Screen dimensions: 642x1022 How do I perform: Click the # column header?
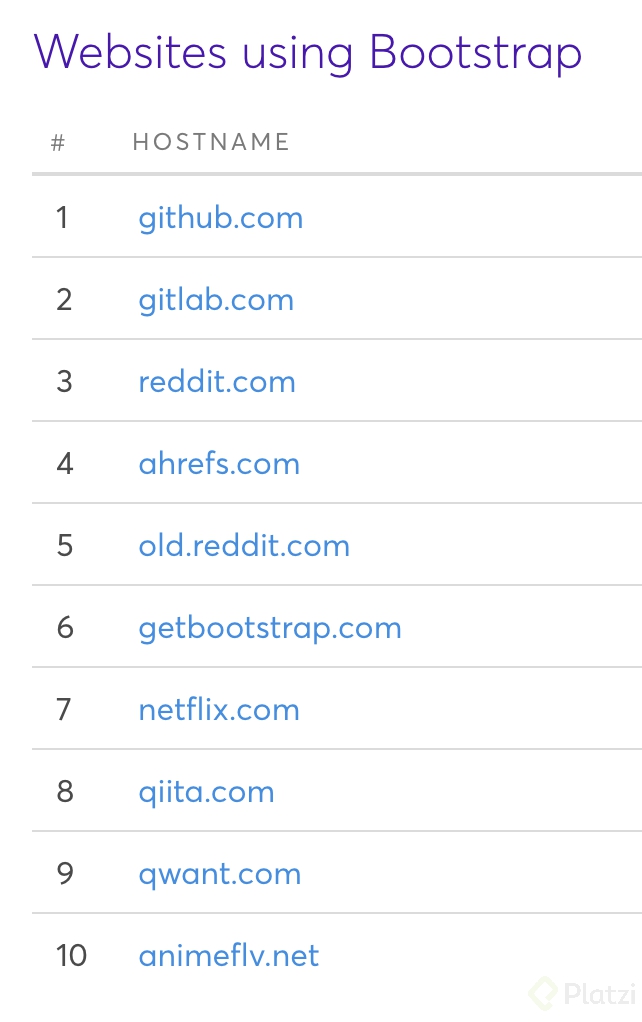point(58,142)
